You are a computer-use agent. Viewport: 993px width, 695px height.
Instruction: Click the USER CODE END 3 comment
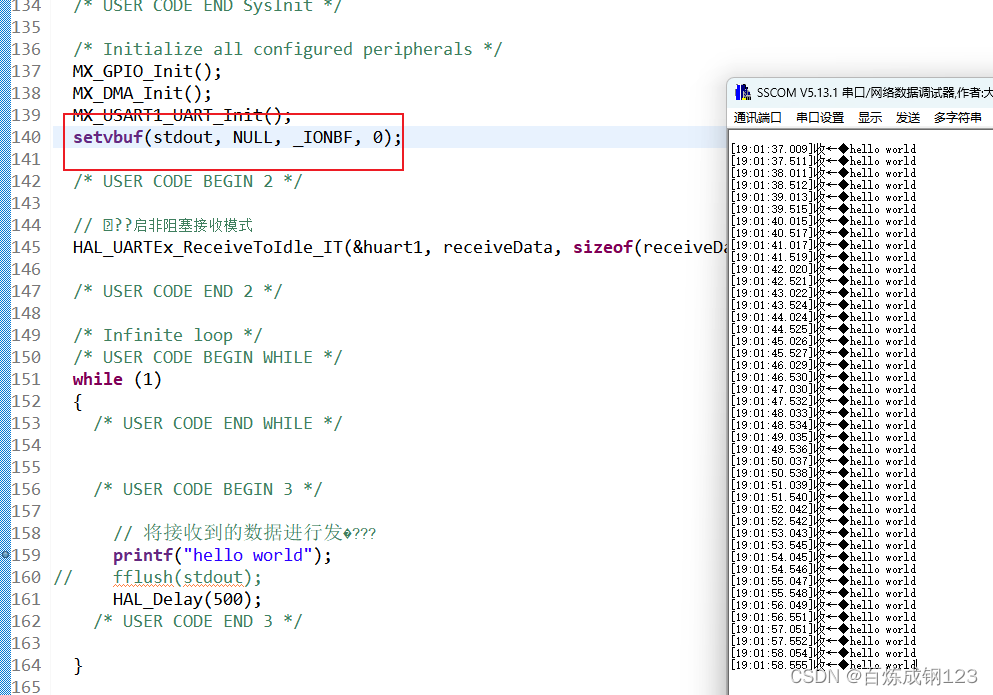point(198,622)
